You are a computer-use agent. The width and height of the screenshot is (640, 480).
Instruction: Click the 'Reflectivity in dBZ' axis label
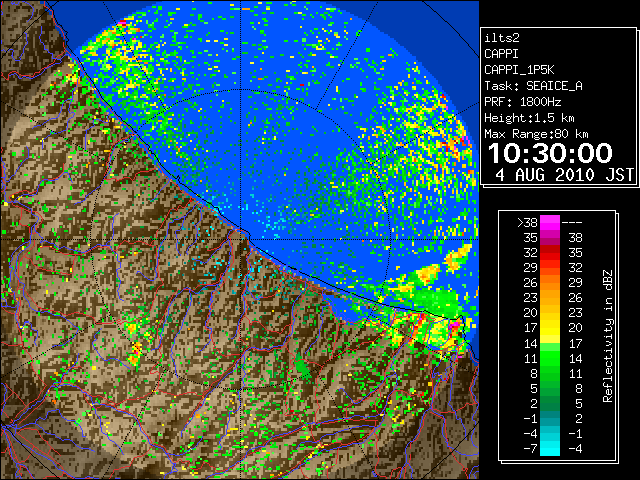coord(608,336)
